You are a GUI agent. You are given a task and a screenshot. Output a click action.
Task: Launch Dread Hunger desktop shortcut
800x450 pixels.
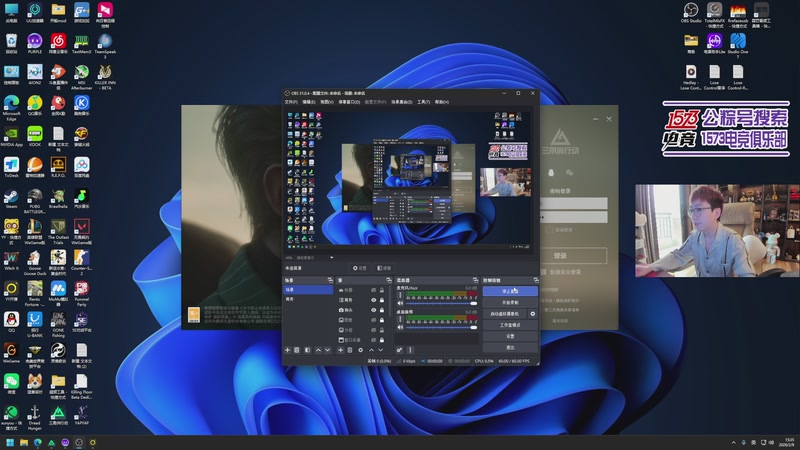(35, 417)
